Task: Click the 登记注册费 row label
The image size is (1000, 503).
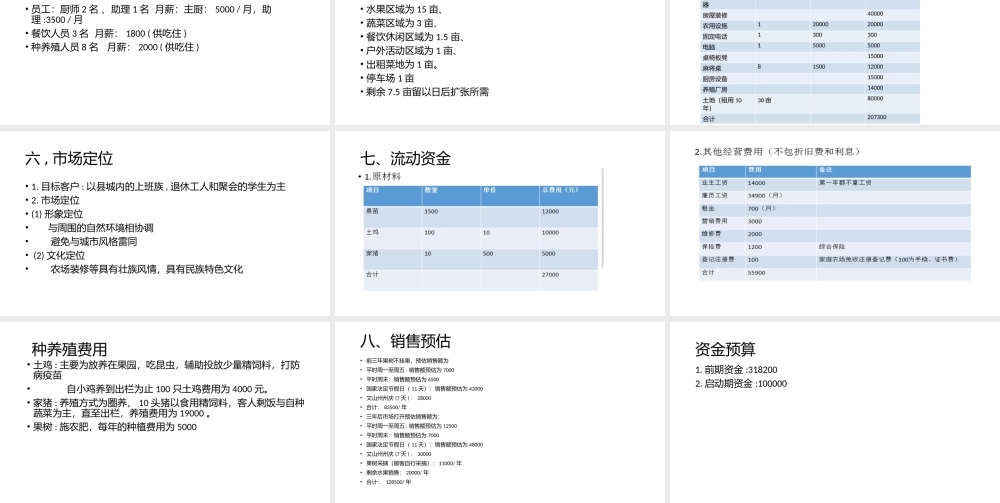Action: (x=717, y=259)
